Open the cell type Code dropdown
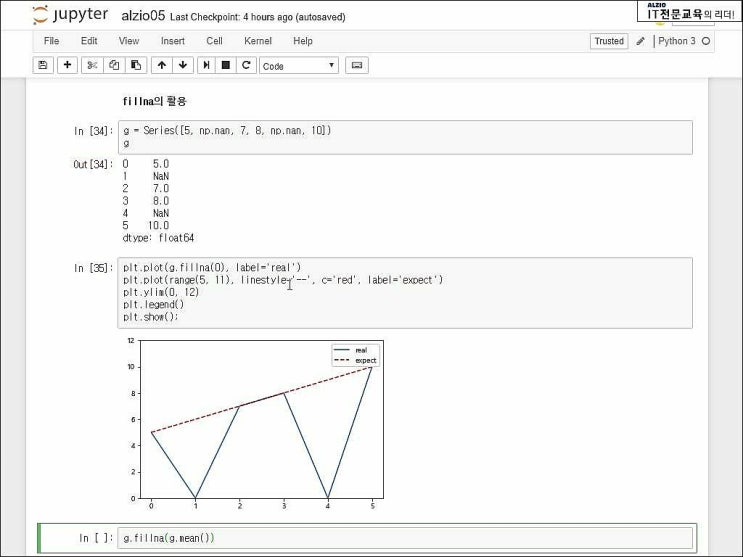This screenshot has height=557, width=743. coord(299,66)
